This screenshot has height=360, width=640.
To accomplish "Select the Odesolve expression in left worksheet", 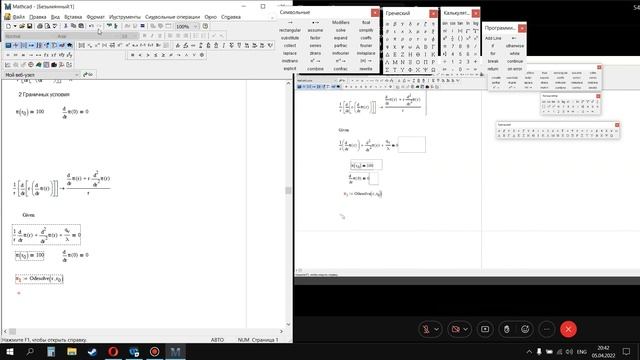I will [39, 279].
